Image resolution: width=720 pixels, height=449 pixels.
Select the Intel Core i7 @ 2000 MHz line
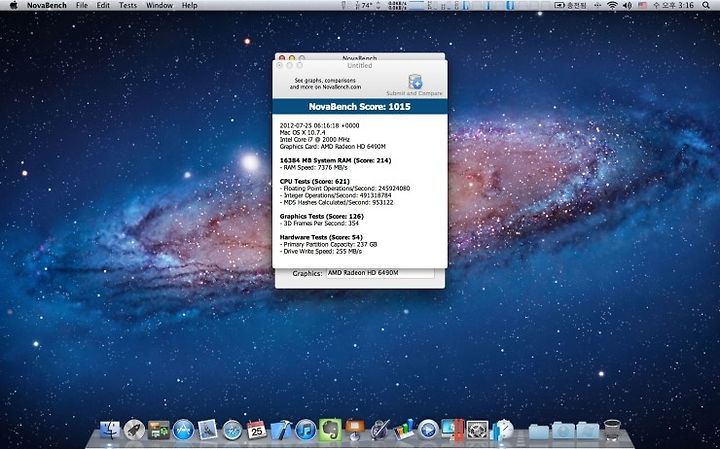click(x=315, y=139)
